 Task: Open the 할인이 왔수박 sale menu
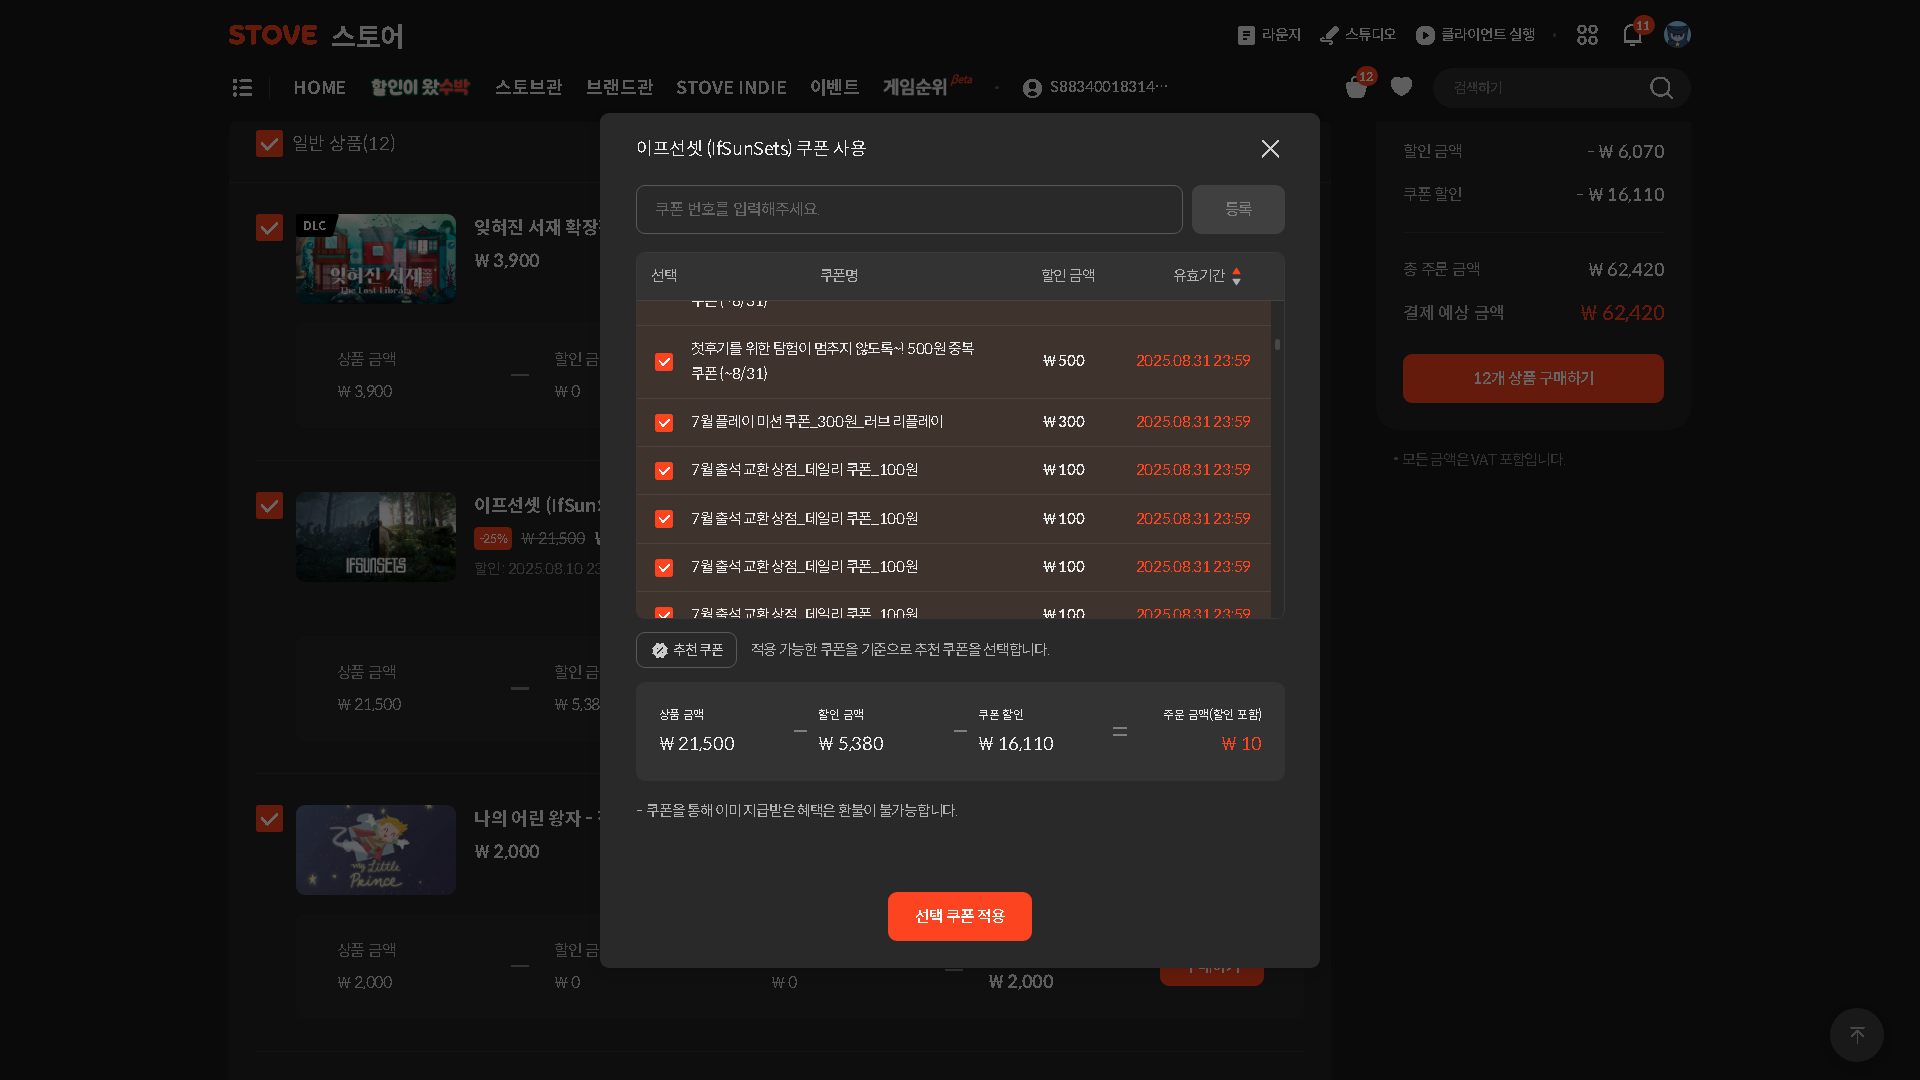coord(420,88)
